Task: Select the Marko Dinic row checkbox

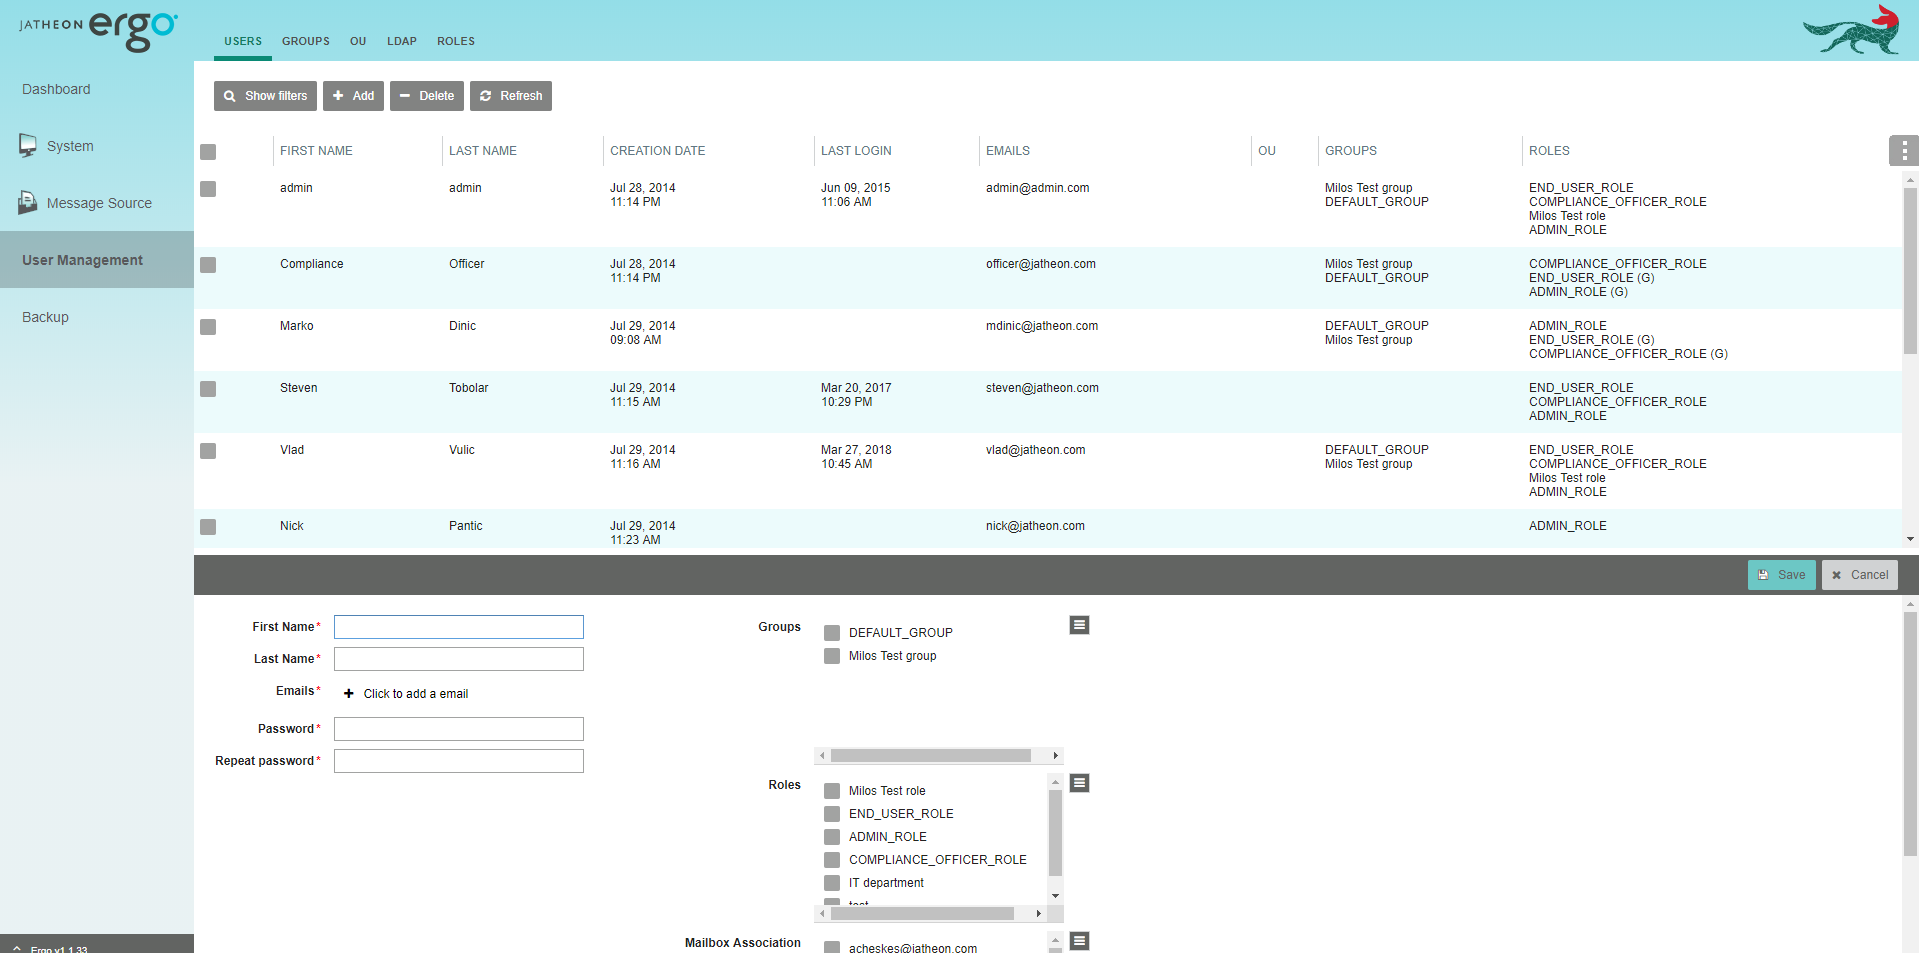Action: (x=208, y=327)
